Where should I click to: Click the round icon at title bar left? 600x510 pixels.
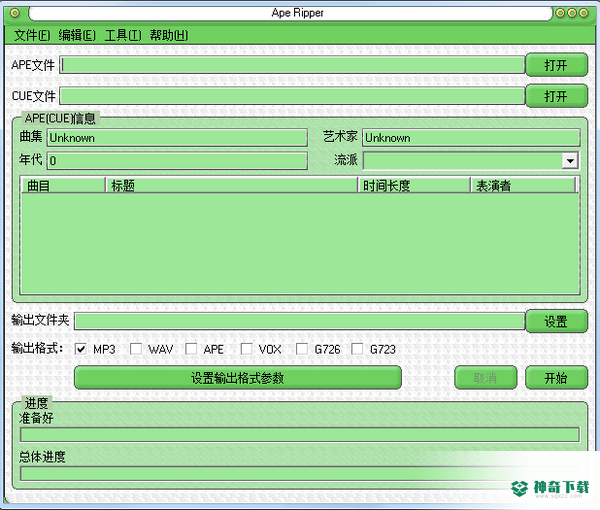coord(15,13)
